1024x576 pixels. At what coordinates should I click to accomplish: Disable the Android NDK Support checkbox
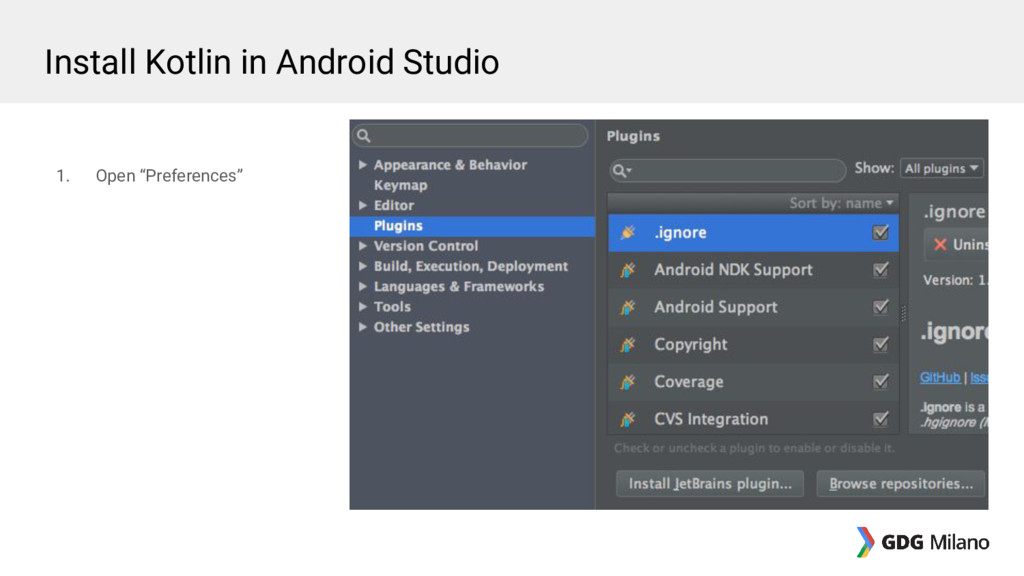coord(880,270)
